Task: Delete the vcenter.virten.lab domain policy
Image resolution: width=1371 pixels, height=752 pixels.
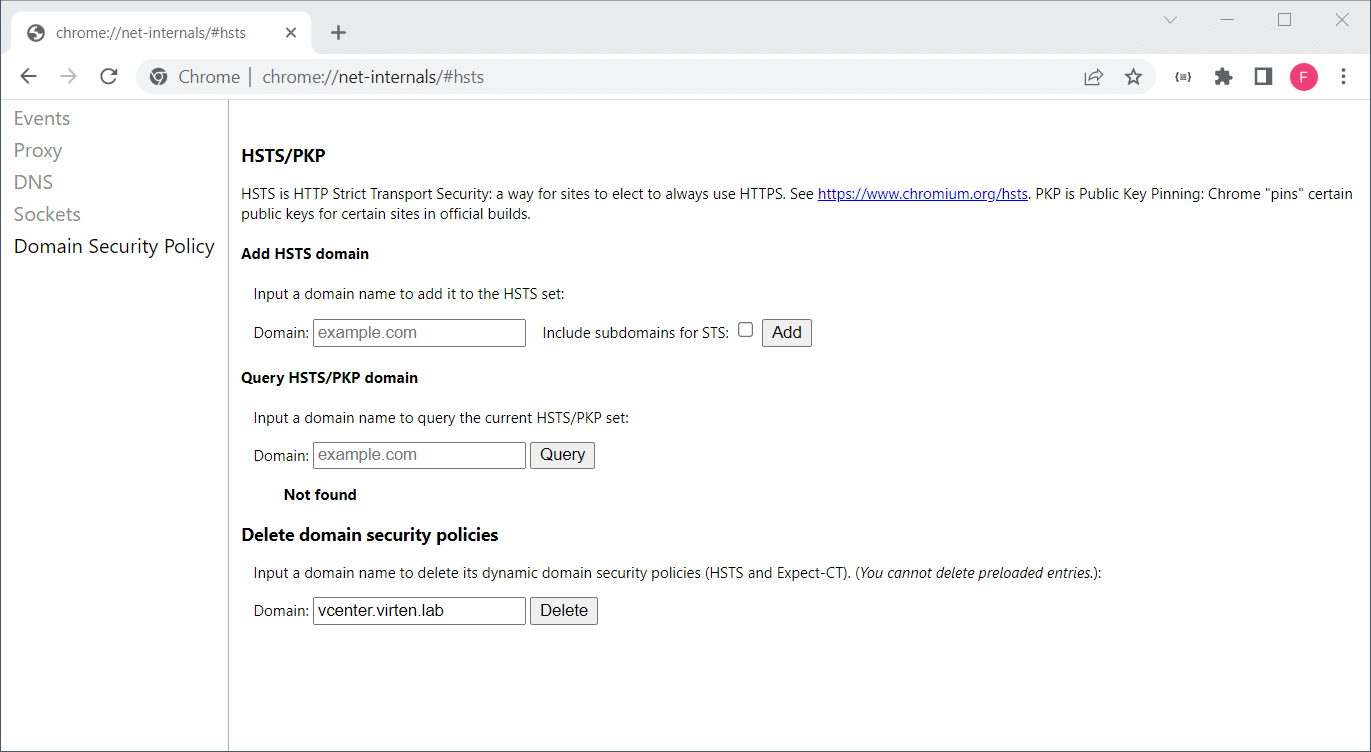Action: coord(564,611)
